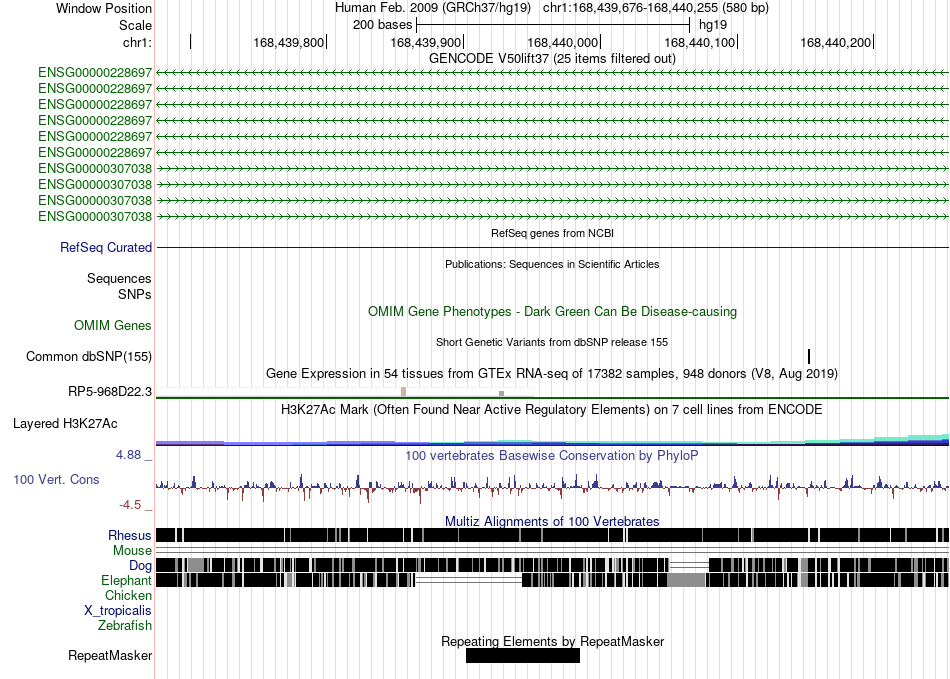Click the "Chicken" species label

click(128, 595)
